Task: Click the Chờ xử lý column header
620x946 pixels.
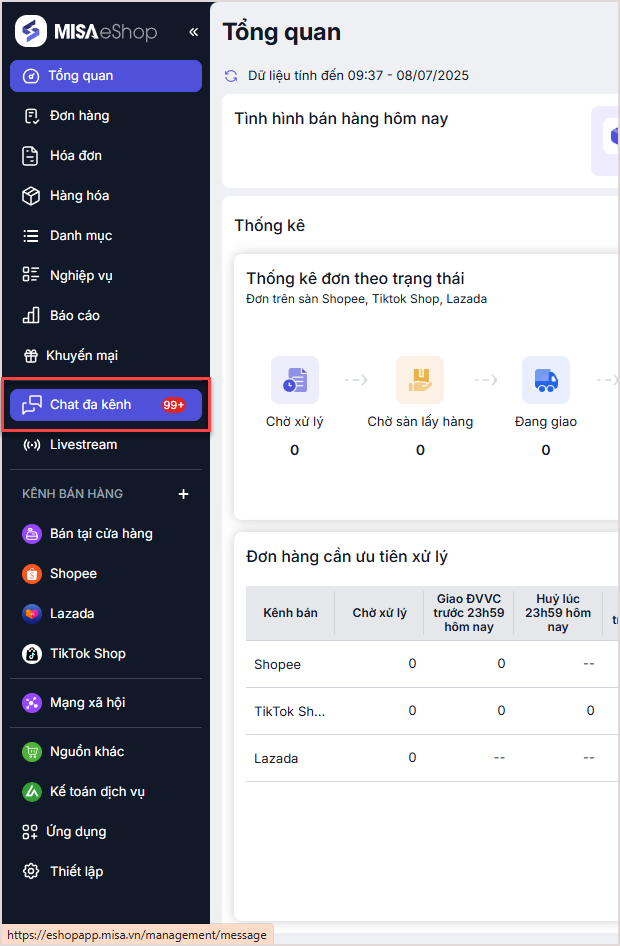Action: pyautogui.click(x=379, y=613)
